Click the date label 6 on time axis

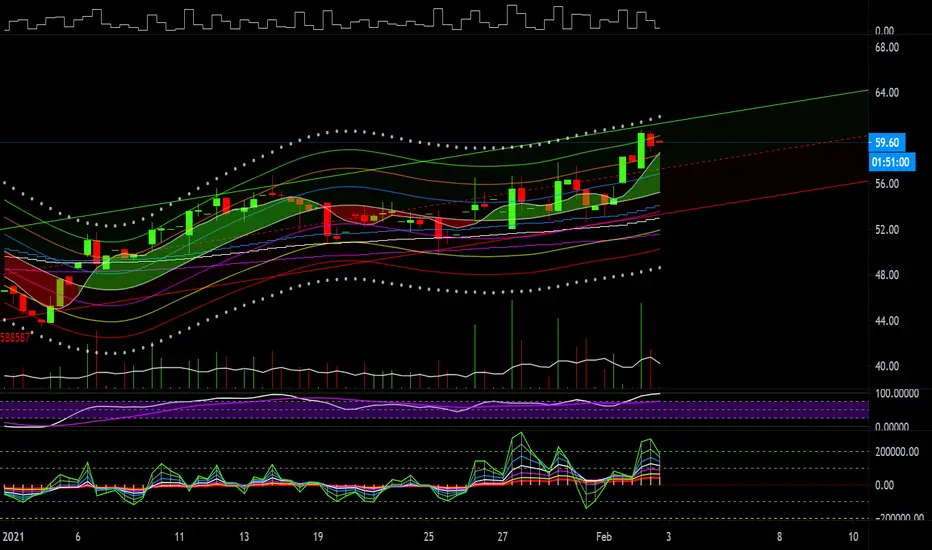click(78, 537)
